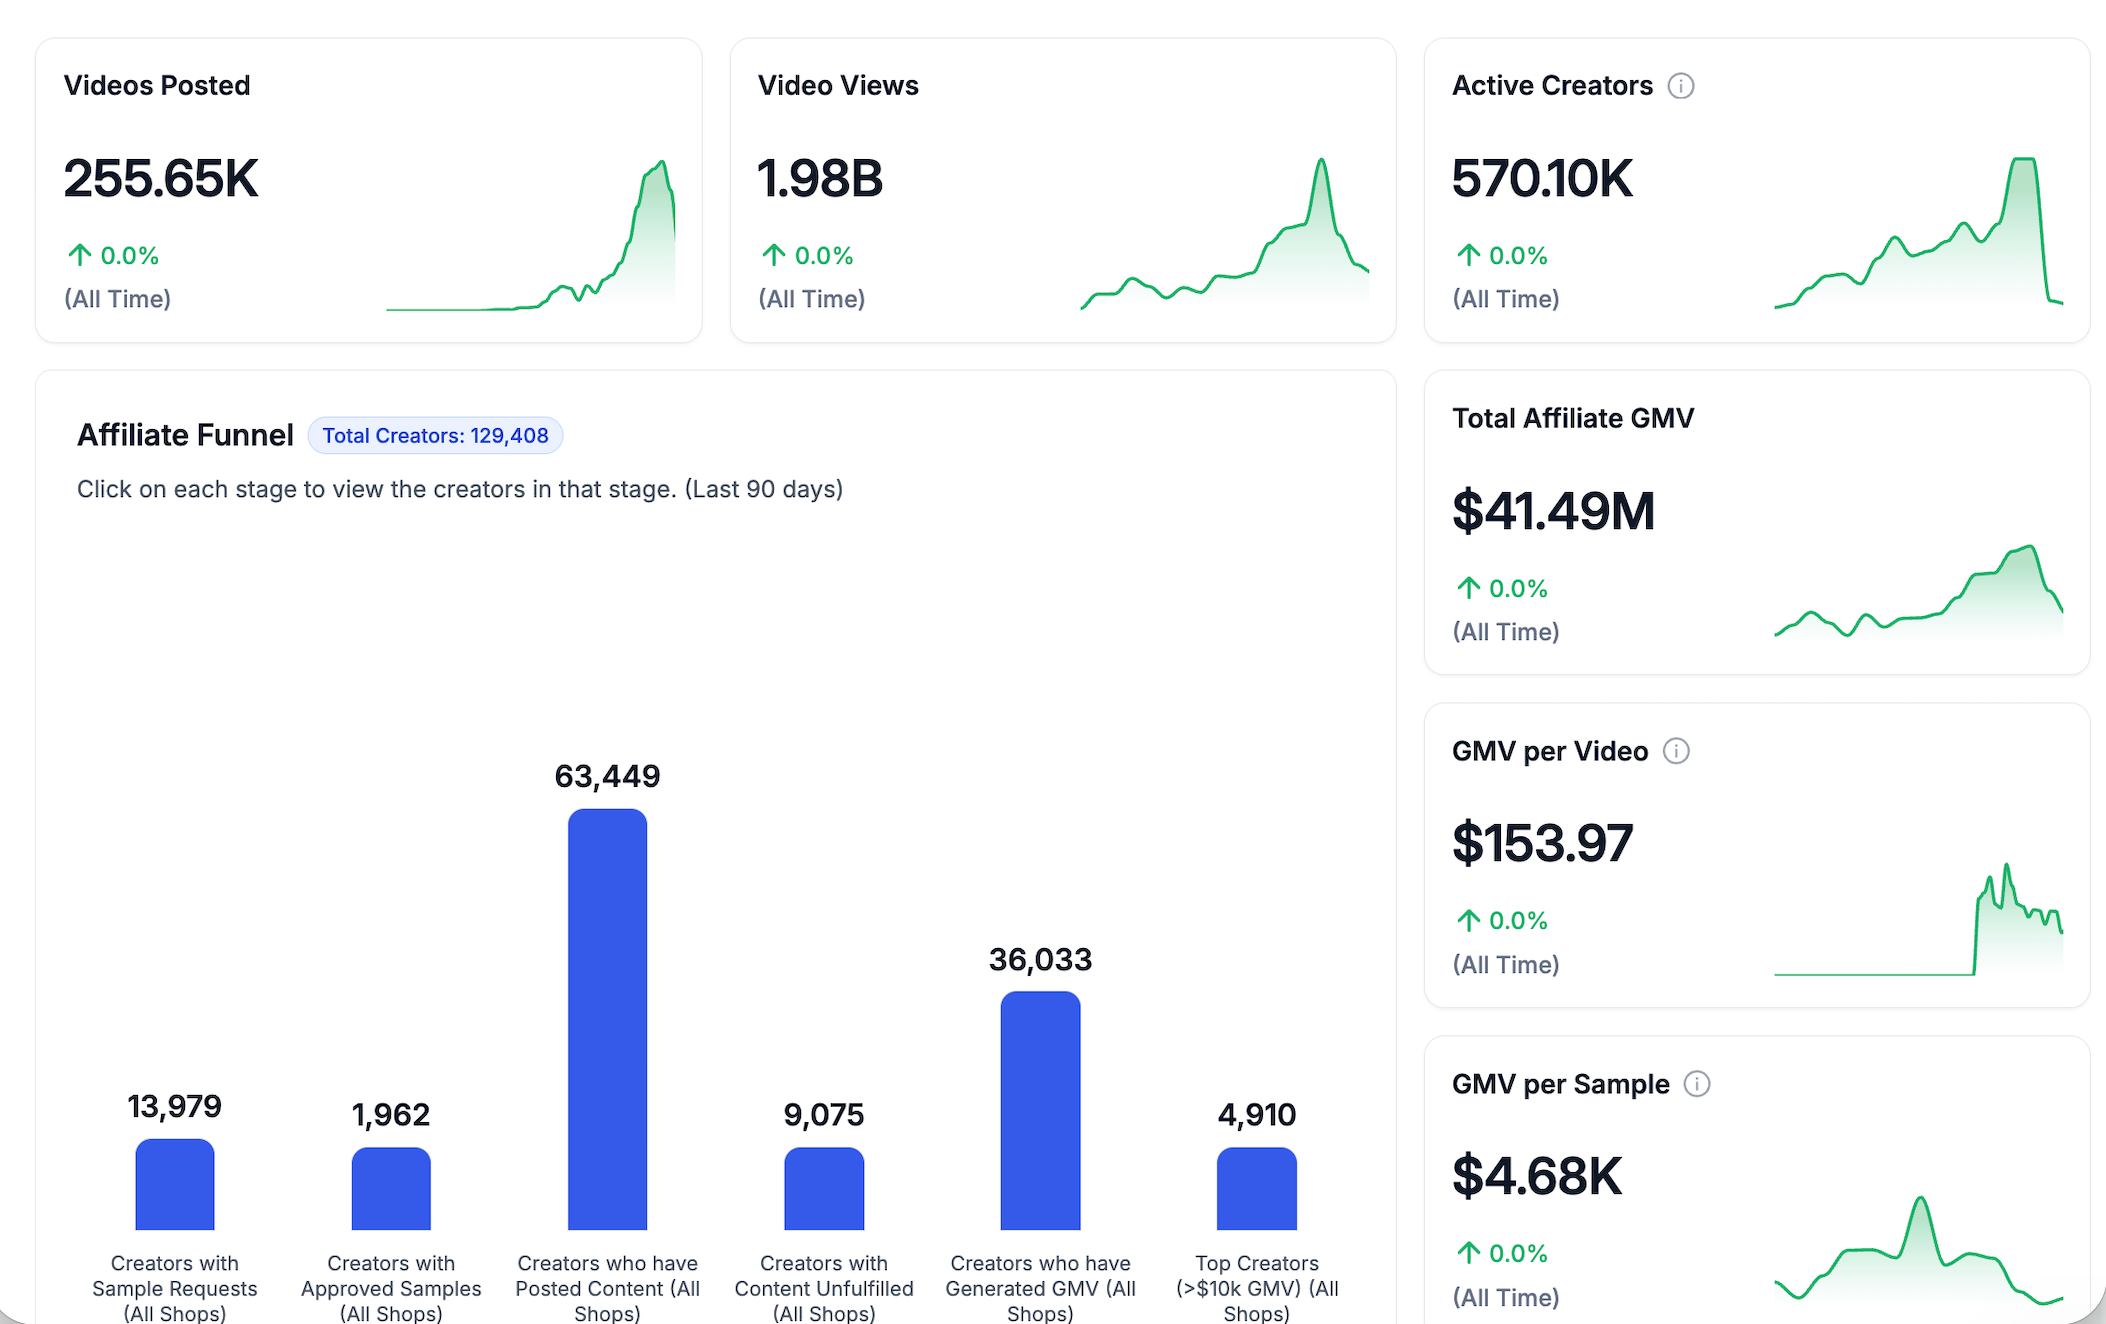Screen dimensions: 2106x1324
Task: Click the Video Views up-arrow trend icon
Action: click(774, 256)
